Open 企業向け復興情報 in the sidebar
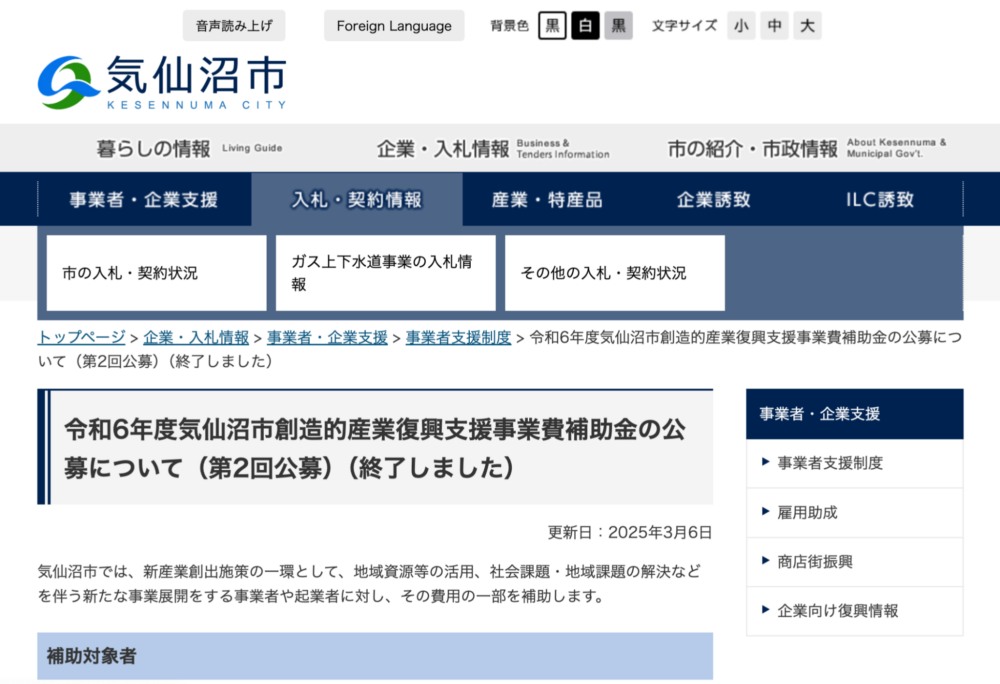 tap(855, 611)
